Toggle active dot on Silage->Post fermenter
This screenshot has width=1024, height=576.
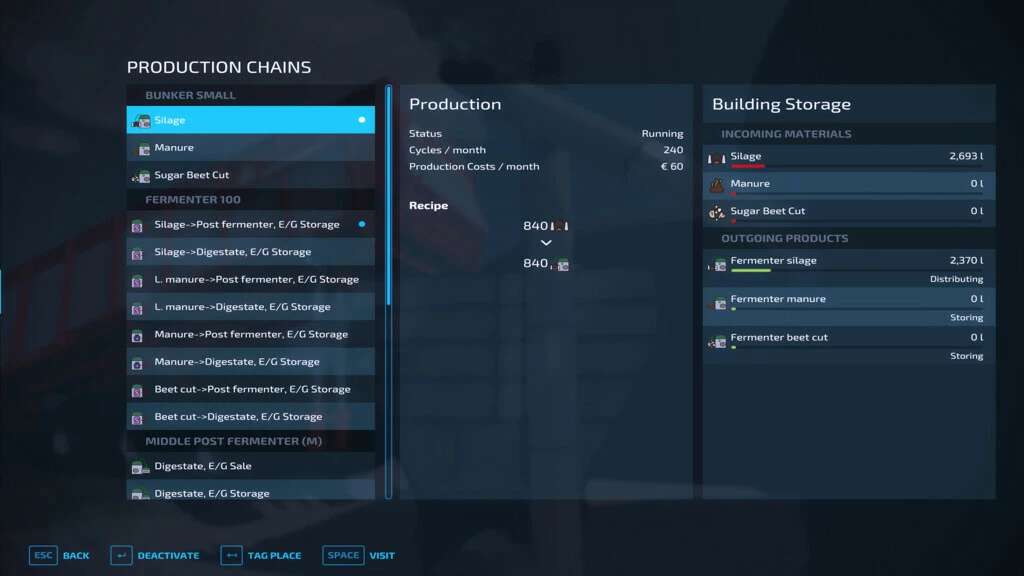pos(362,224)
